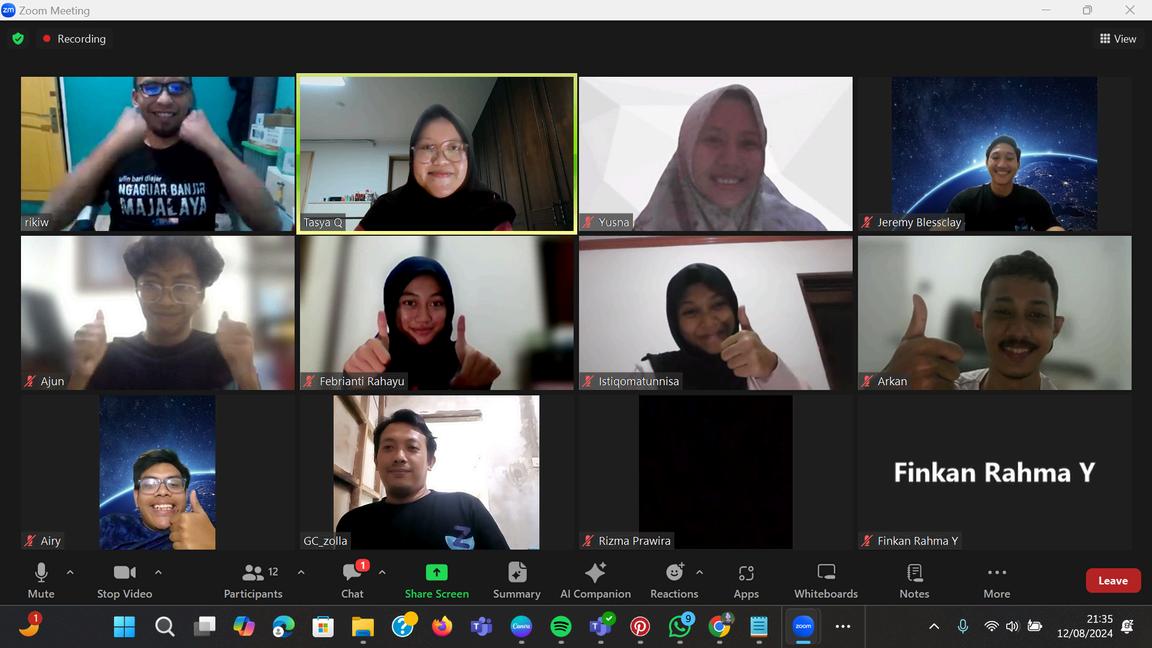Viewport: 1152px width, 648px height.
Task: Open Microsoft Edge from the taskbar
Action: pos(284,627)
